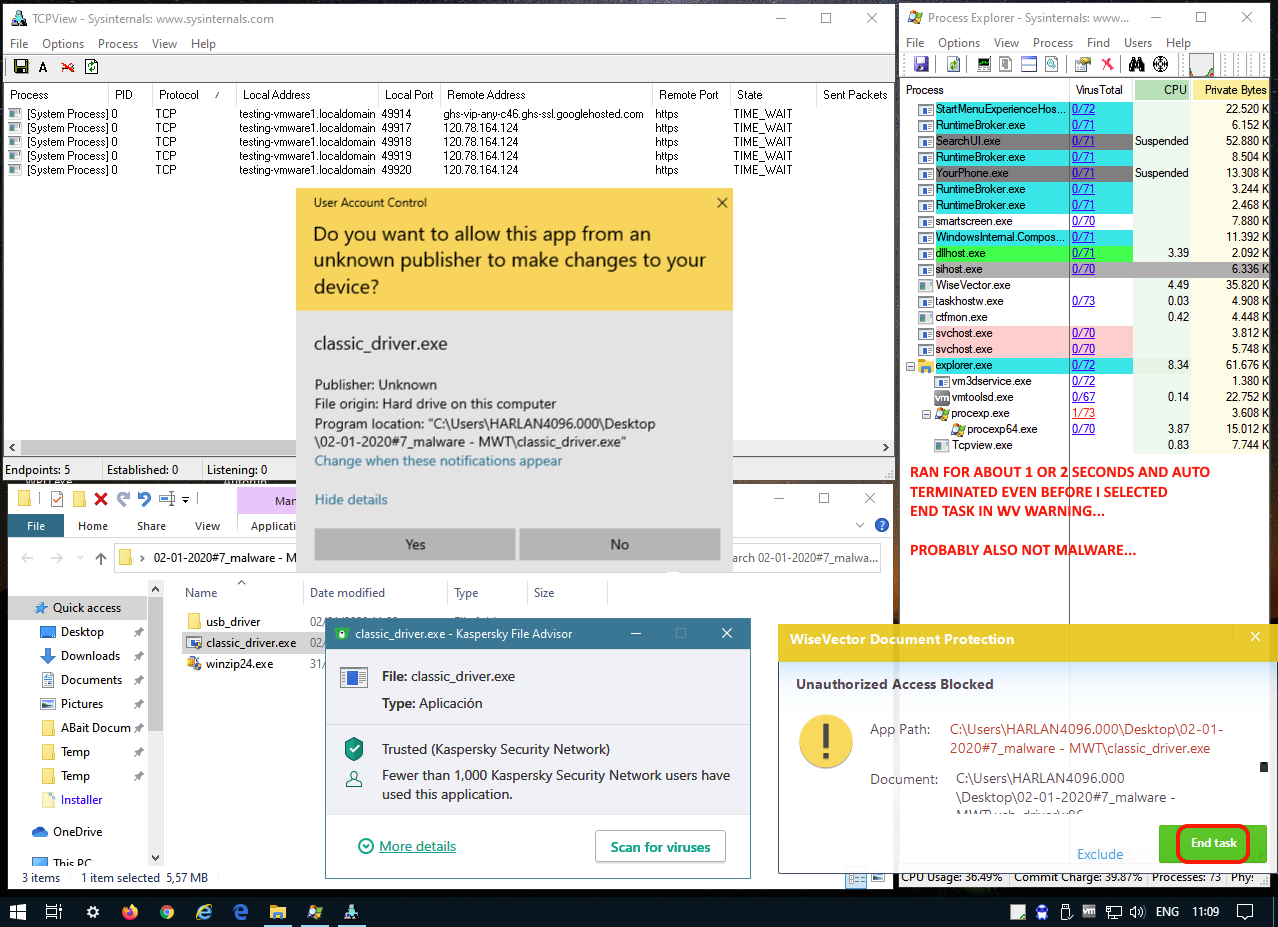
Task: Click the binoculars Find icon in Process Explorer
Action: [1136, 65]
